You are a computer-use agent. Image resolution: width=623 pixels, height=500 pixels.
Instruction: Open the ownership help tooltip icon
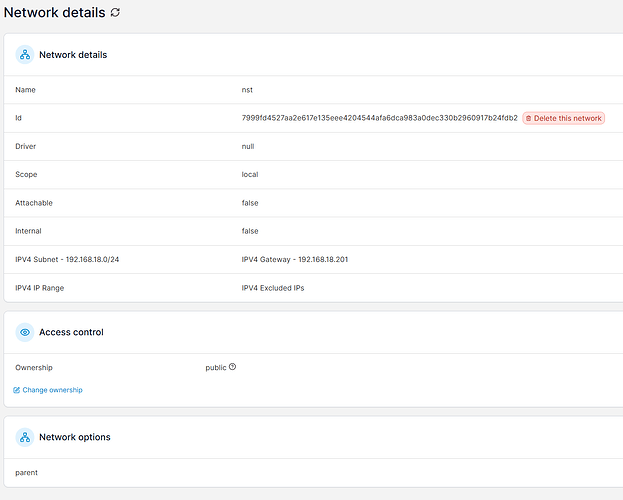click(x=232, y=367)
